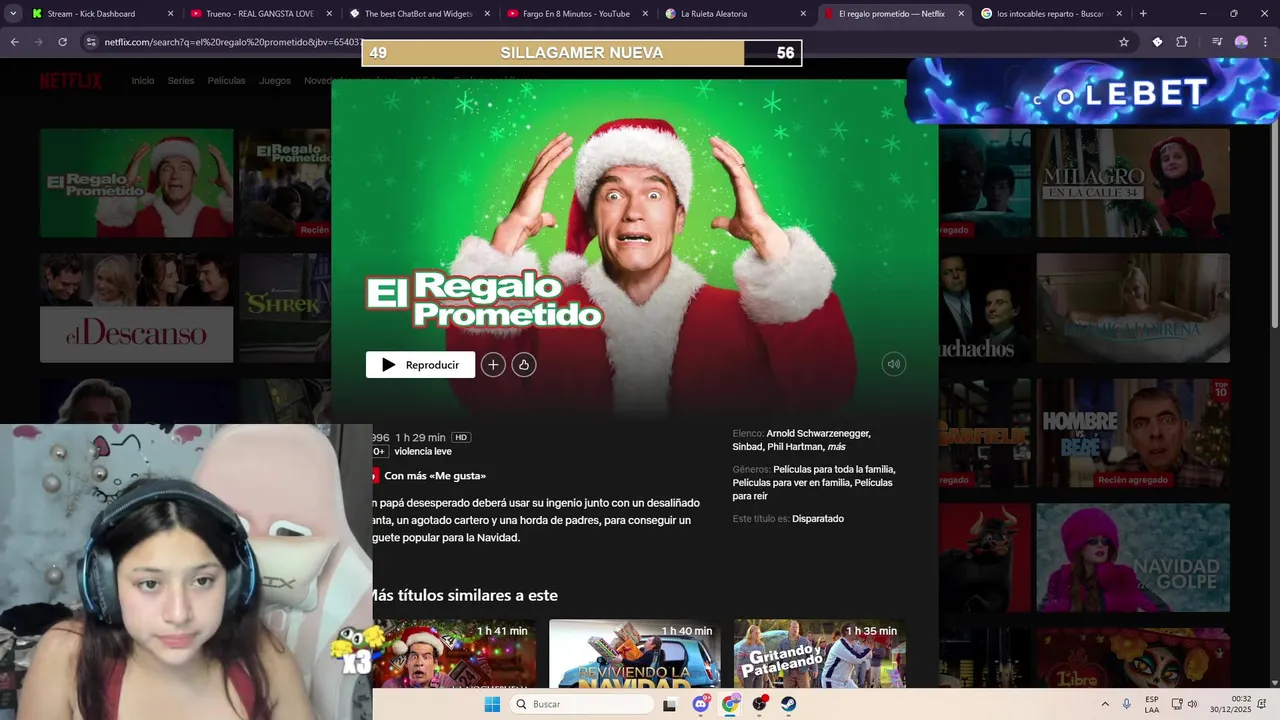View site information icon in address bar

[91, 42]
